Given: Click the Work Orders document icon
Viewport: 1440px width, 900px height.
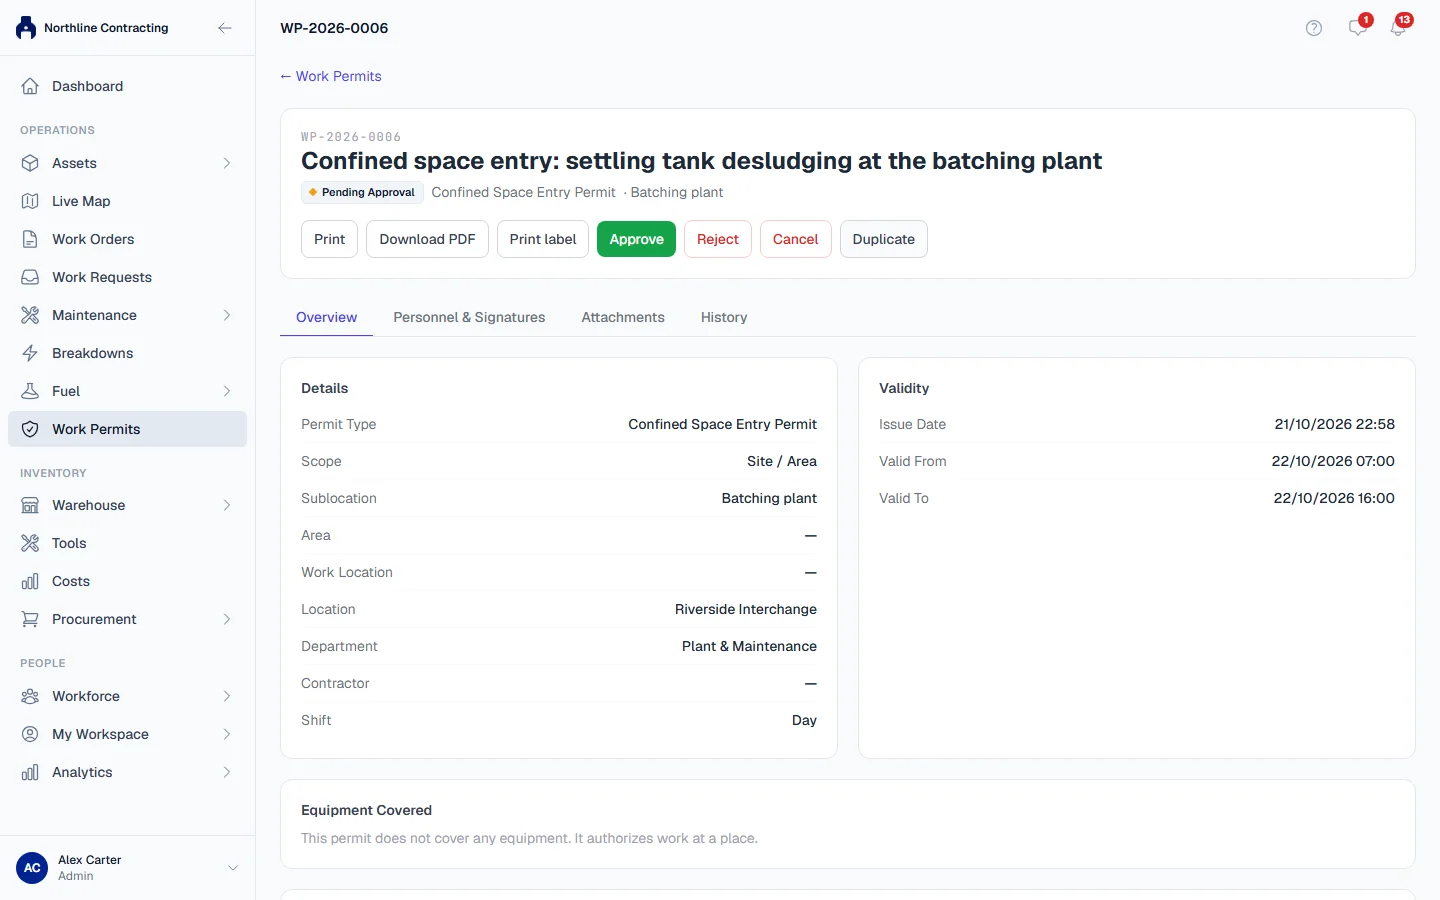Looking at the screenshot, I should [x=30, y=239].
